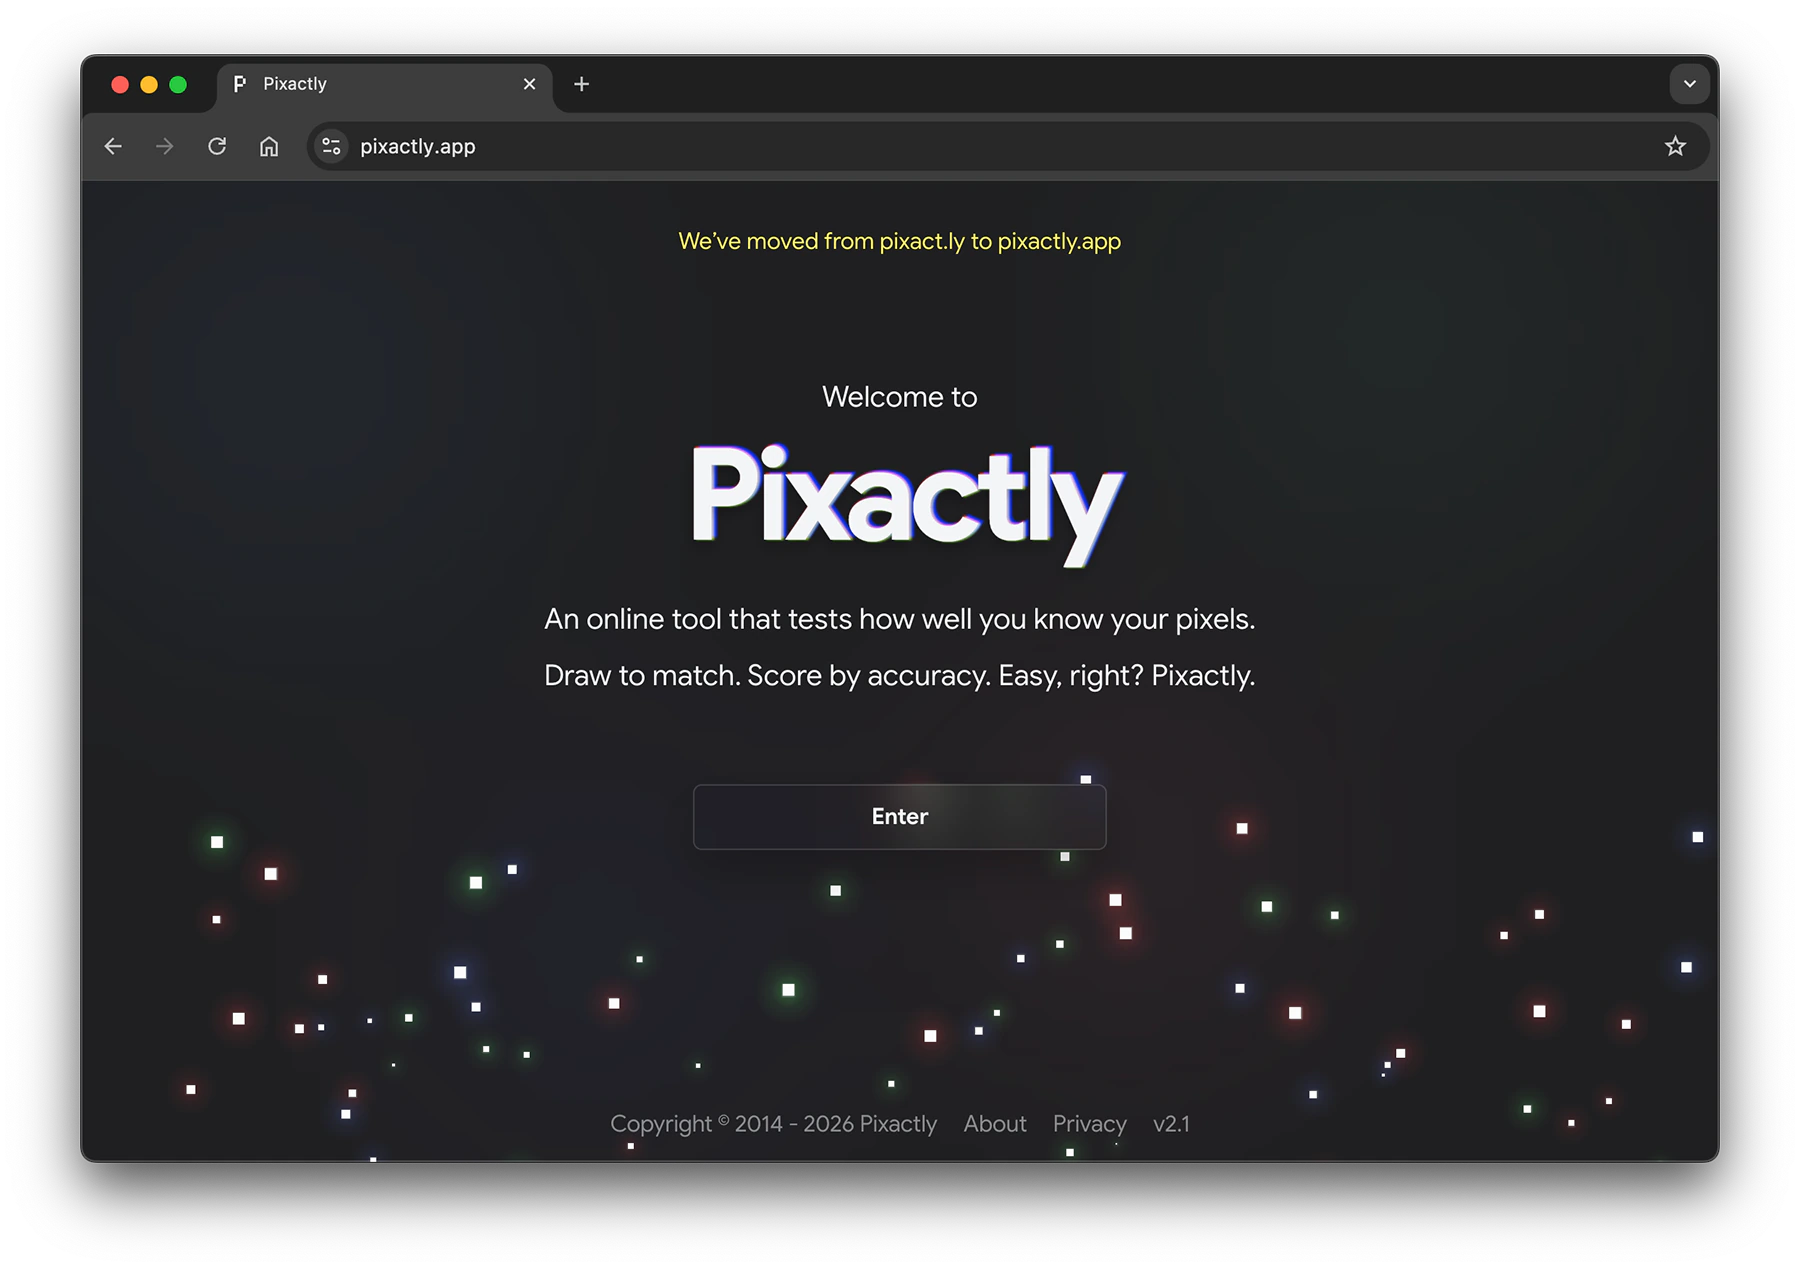Viewport: 1800px width, 1269px height.
Task: Open the About link in footer
Action: click(995, 1123)
